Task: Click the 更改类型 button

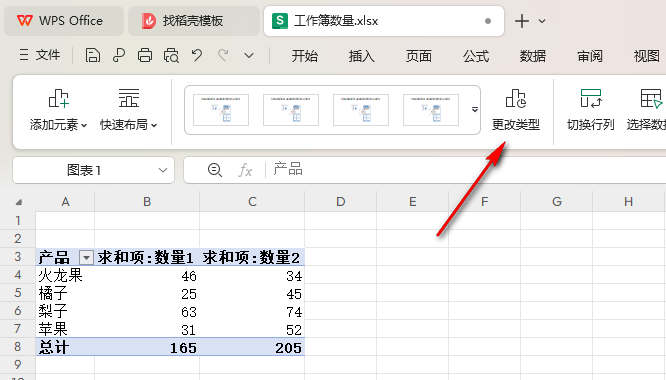Action: click(x=516, y=110)
